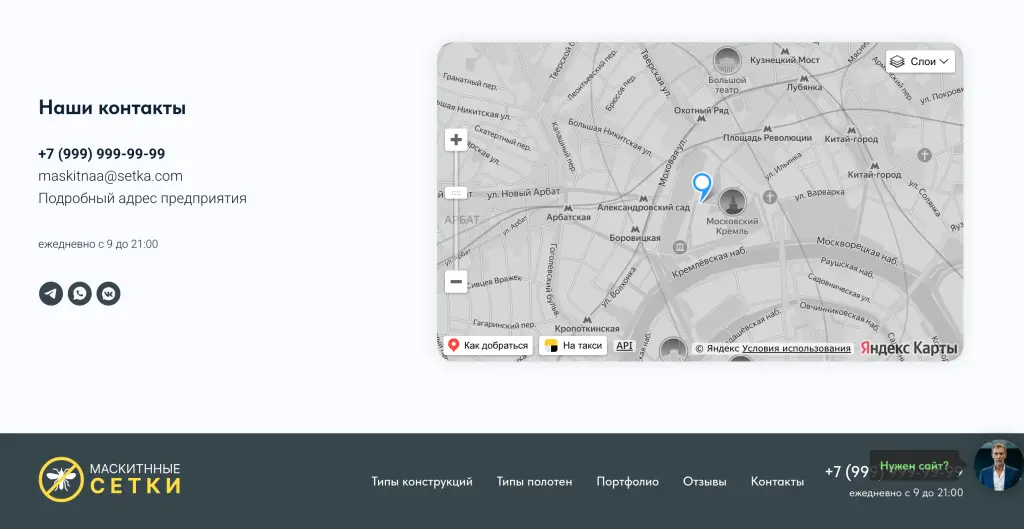Click the Как добраться button
The height and width of the screenshot is (529, 1024).
(x=488, y=345)
